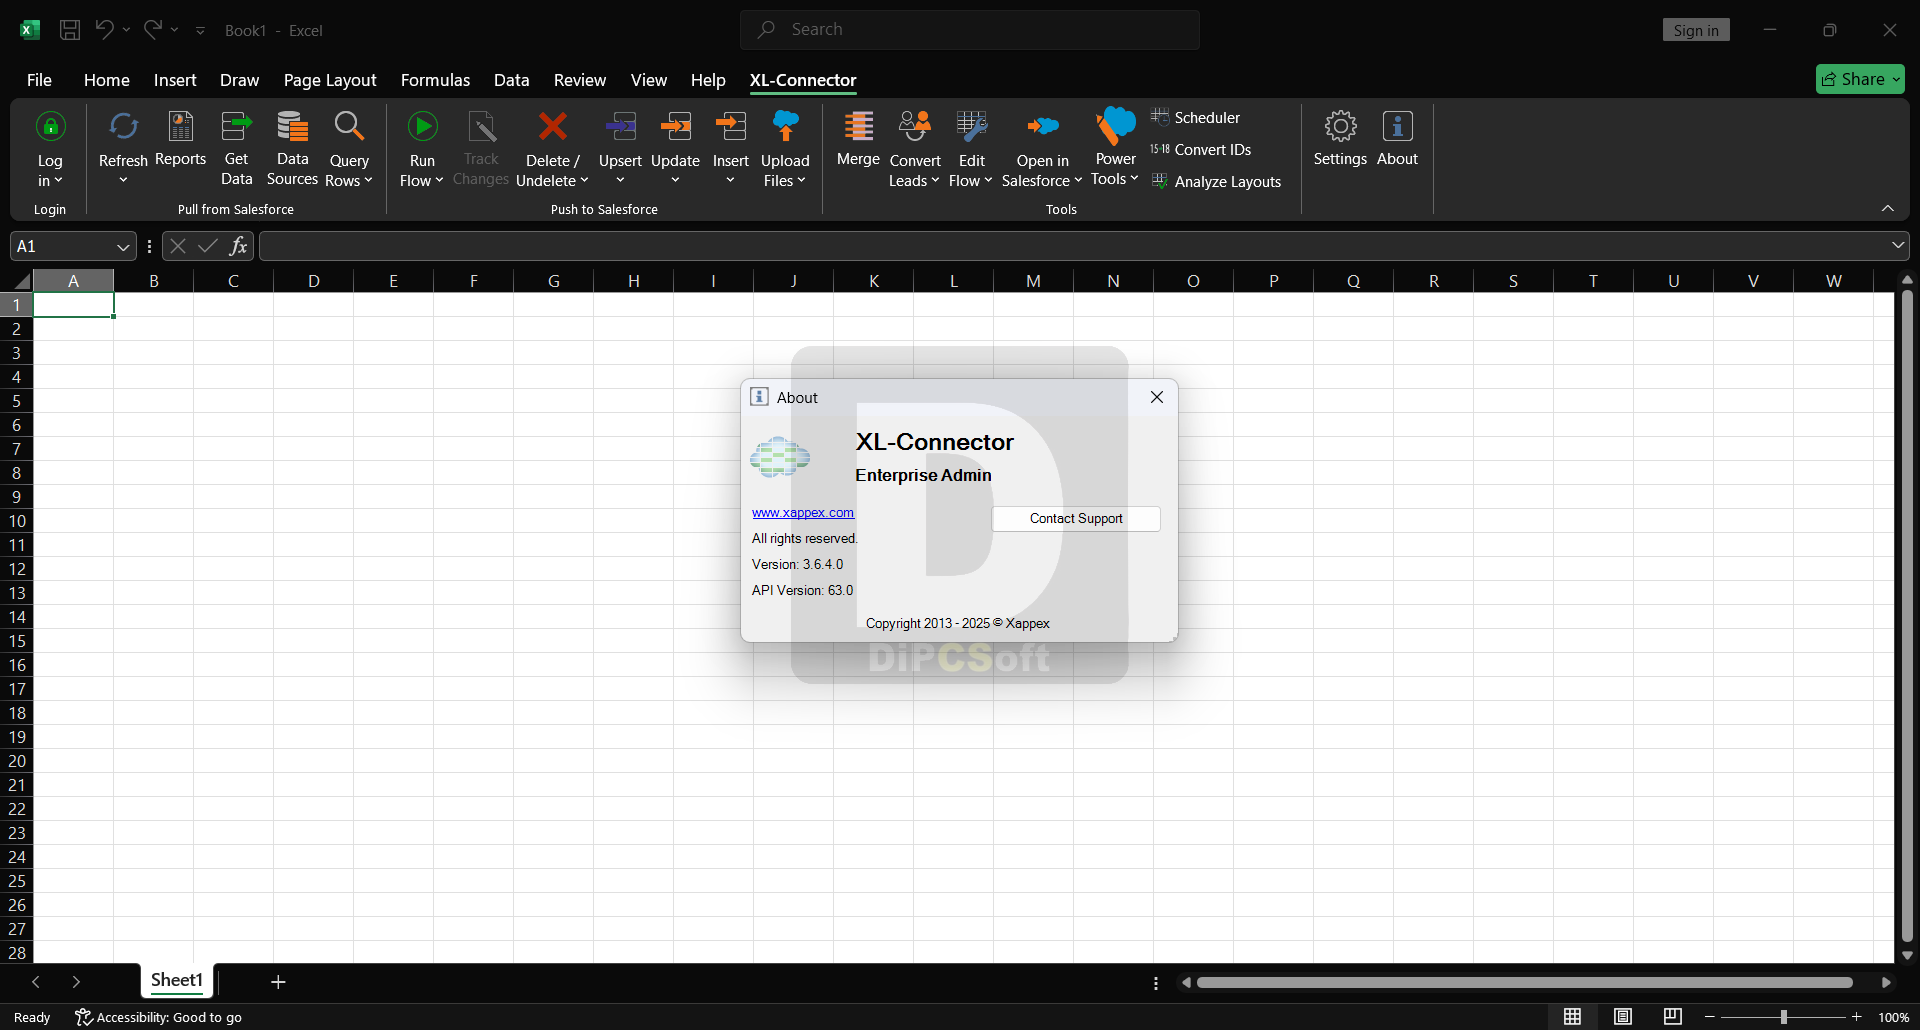Open the www.xappex.com link
The image size is (1920, 1030).
[803, 512]
